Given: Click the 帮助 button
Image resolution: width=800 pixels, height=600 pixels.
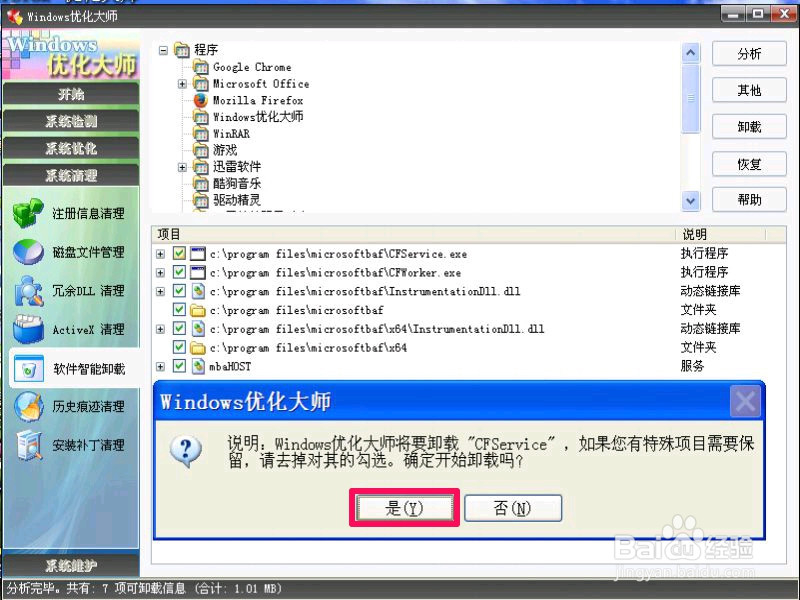Looking at the screenshot, I should [x=749, y=199].
